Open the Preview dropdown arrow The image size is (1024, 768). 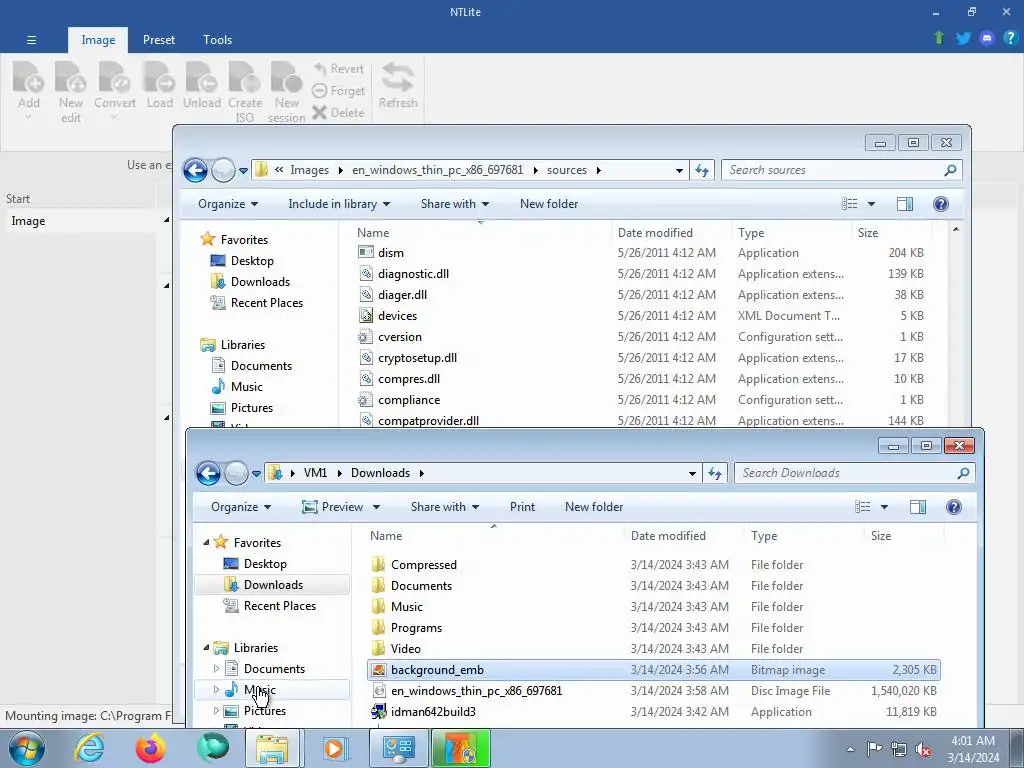click(376, 507)
